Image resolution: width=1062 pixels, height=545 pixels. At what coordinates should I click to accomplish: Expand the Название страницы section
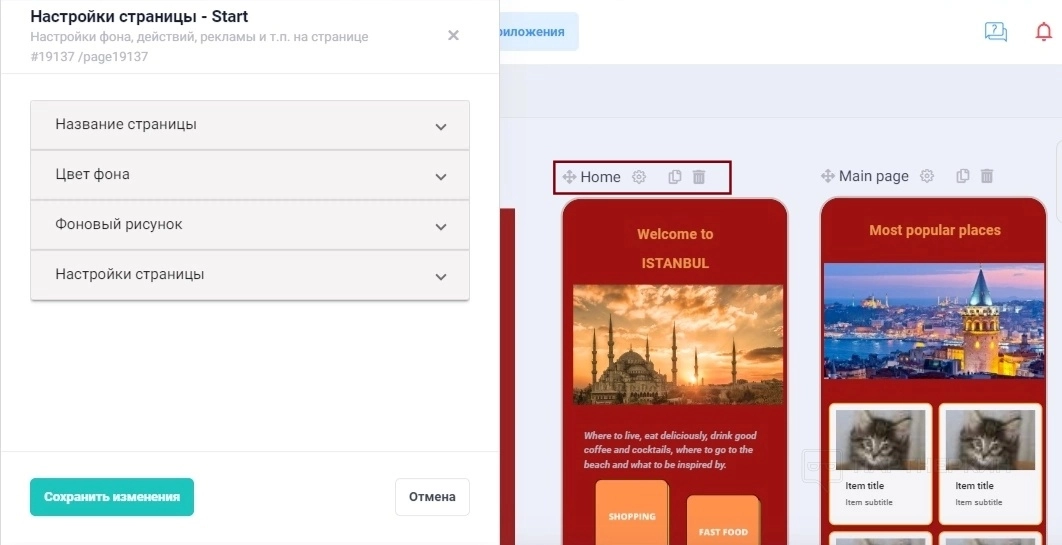coord(250,125)
